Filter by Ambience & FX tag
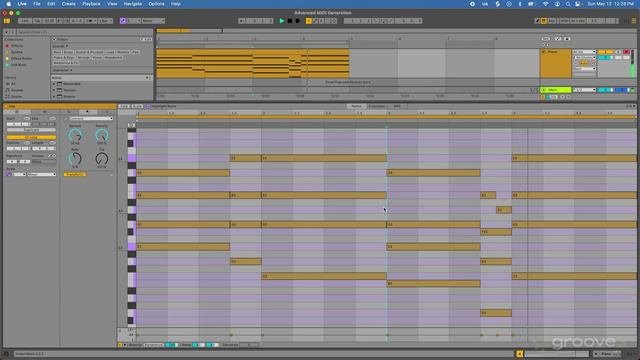The image size is (640, 360). tap(66, 63)
